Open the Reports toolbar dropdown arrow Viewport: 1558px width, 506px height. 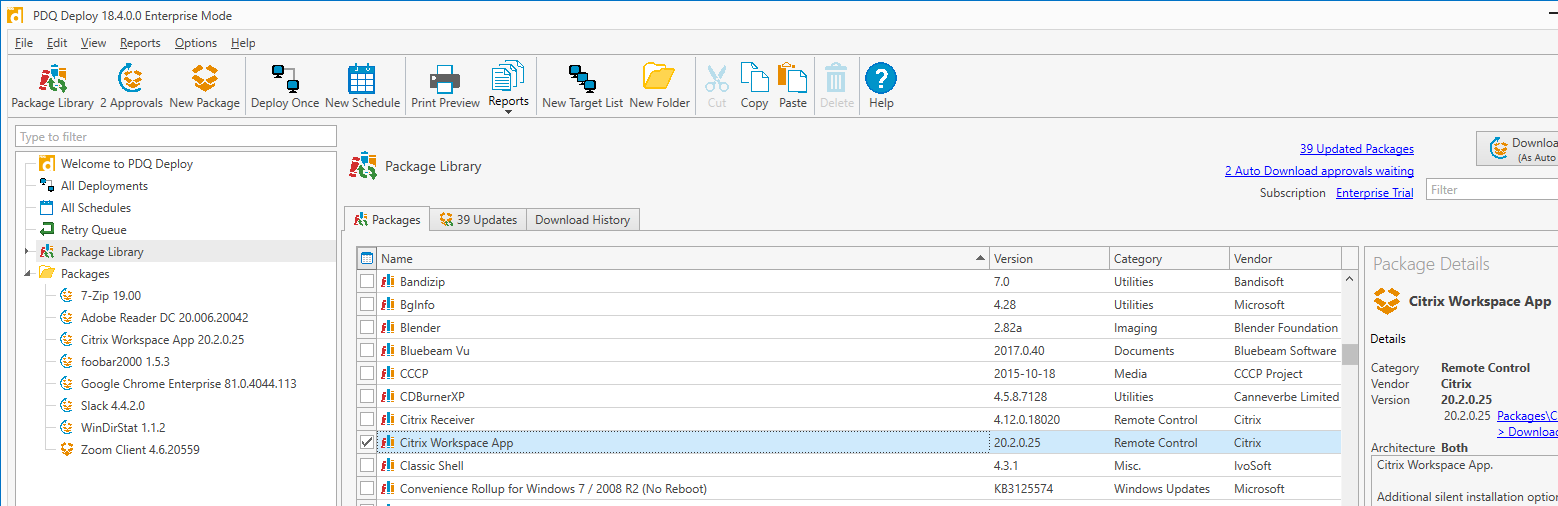pos(508,112)
